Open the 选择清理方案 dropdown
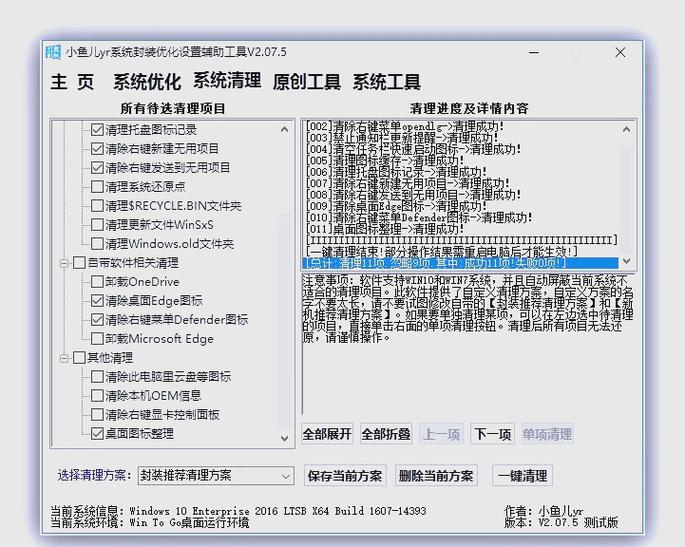Image resolution: width=685 pixels, height=547 pixels. (x=216, y=476)
